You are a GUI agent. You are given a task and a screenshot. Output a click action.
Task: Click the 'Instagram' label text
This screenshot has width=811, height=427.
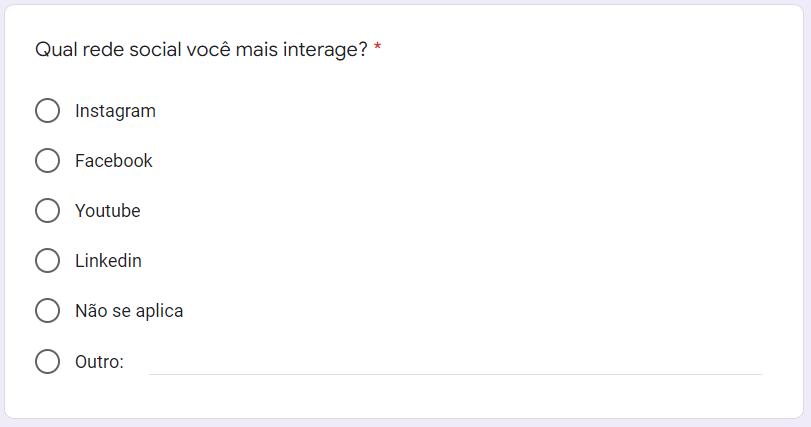pos(115,111)
